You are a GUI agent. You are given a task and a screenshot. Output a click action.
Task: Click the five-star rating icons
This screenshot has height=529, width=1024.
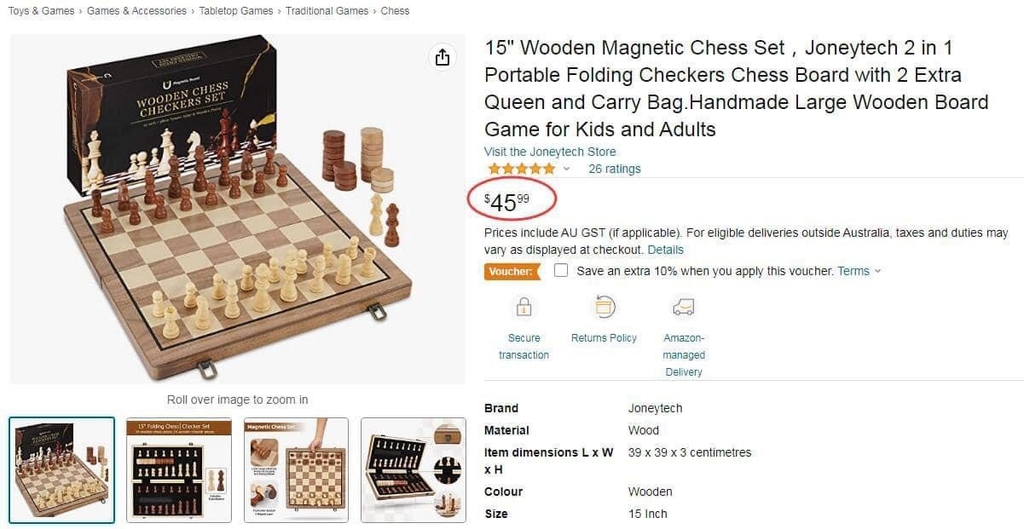click(x=521, y=169)
